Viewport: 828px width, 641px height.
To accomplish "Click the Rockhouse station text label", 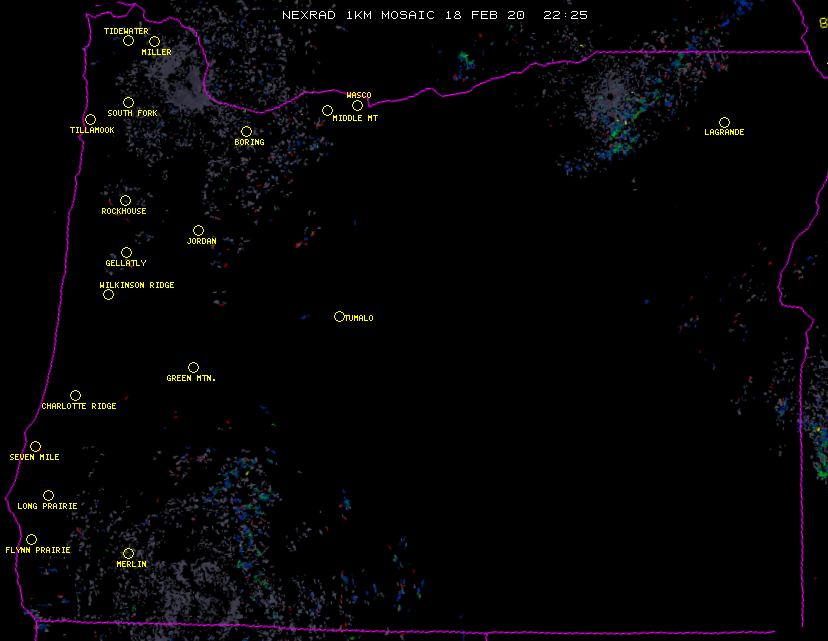I will 124,212.
